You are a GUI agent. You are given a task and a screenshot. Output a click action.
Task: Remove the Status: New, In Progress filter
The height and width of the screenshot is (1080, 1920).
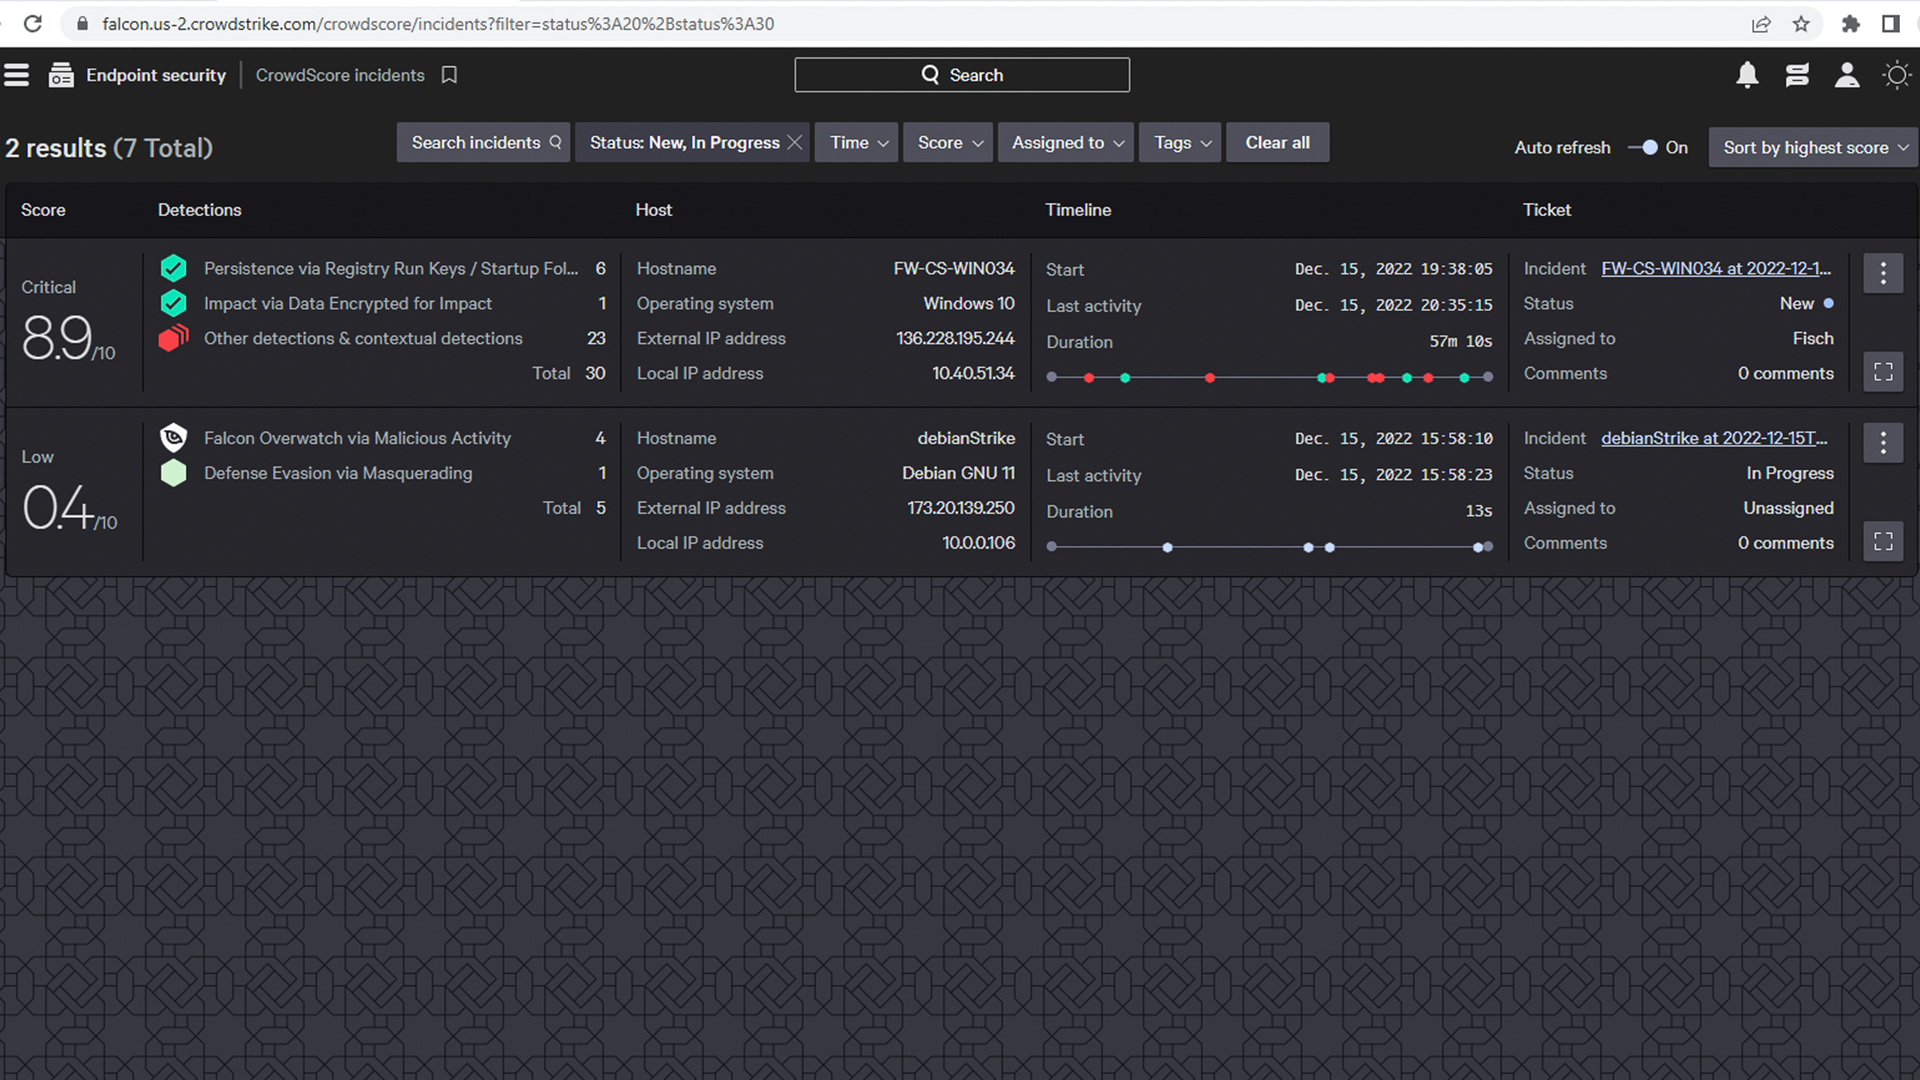click(795, 143)
